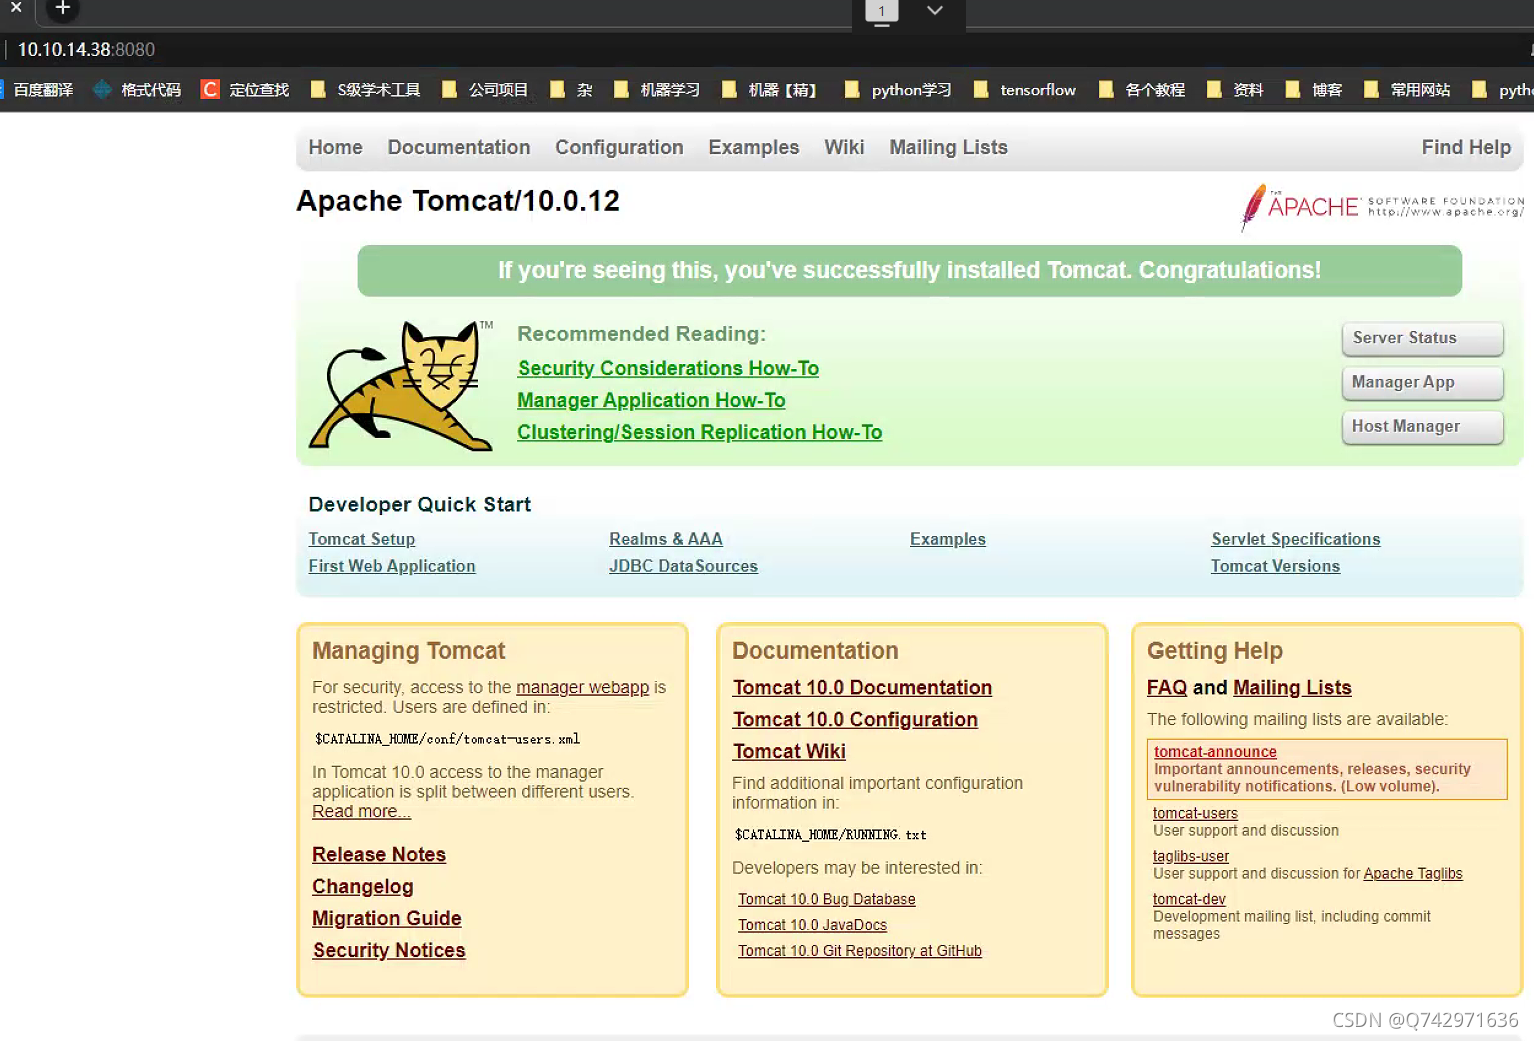Open the JDBC DataSources link
This screenshot has height=1041, width=1534.
pos(683,566)
